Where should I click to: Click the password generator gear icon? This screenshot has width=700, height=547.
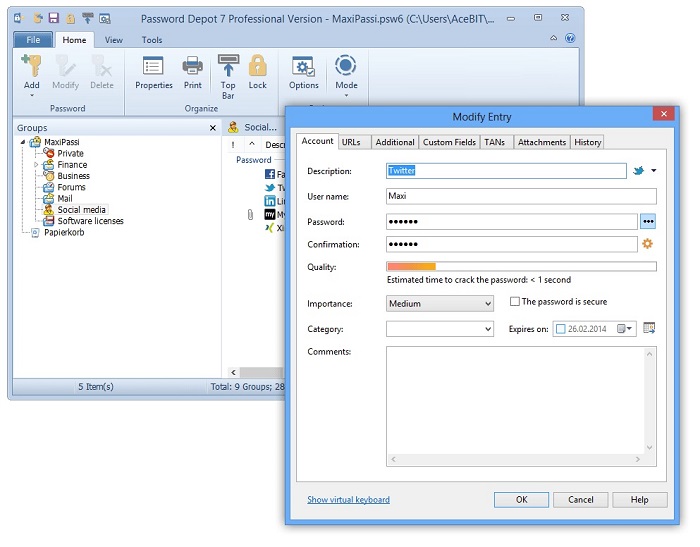point(647,244)
